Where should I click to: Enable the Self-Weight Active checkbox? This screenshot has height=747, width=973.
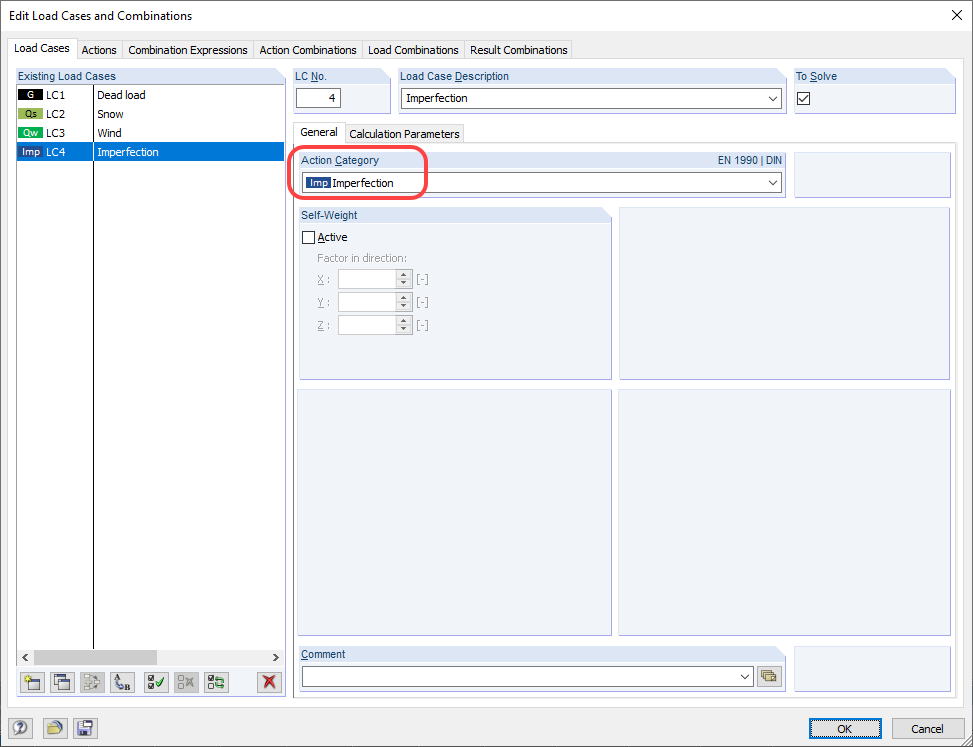pyautogui.click(x=308, y=237)
